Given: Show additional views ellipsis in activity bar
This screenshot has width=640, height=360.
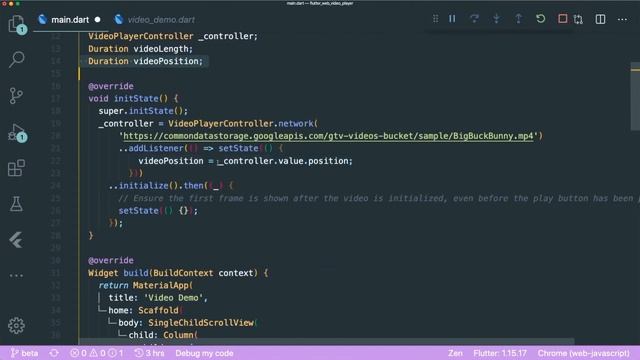Looking at the screenshot, I should pos(16,276).
